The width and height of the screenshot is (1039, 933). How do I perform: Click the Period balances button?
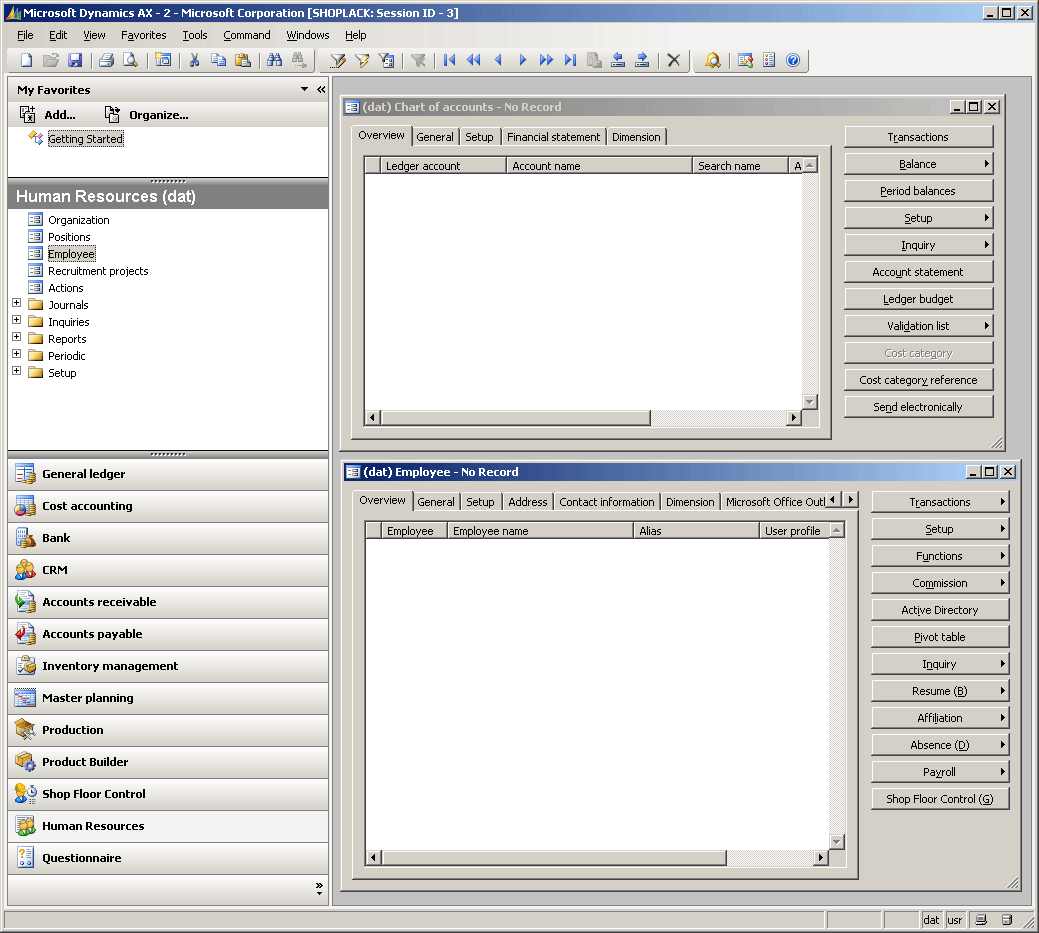click(918, 191)
